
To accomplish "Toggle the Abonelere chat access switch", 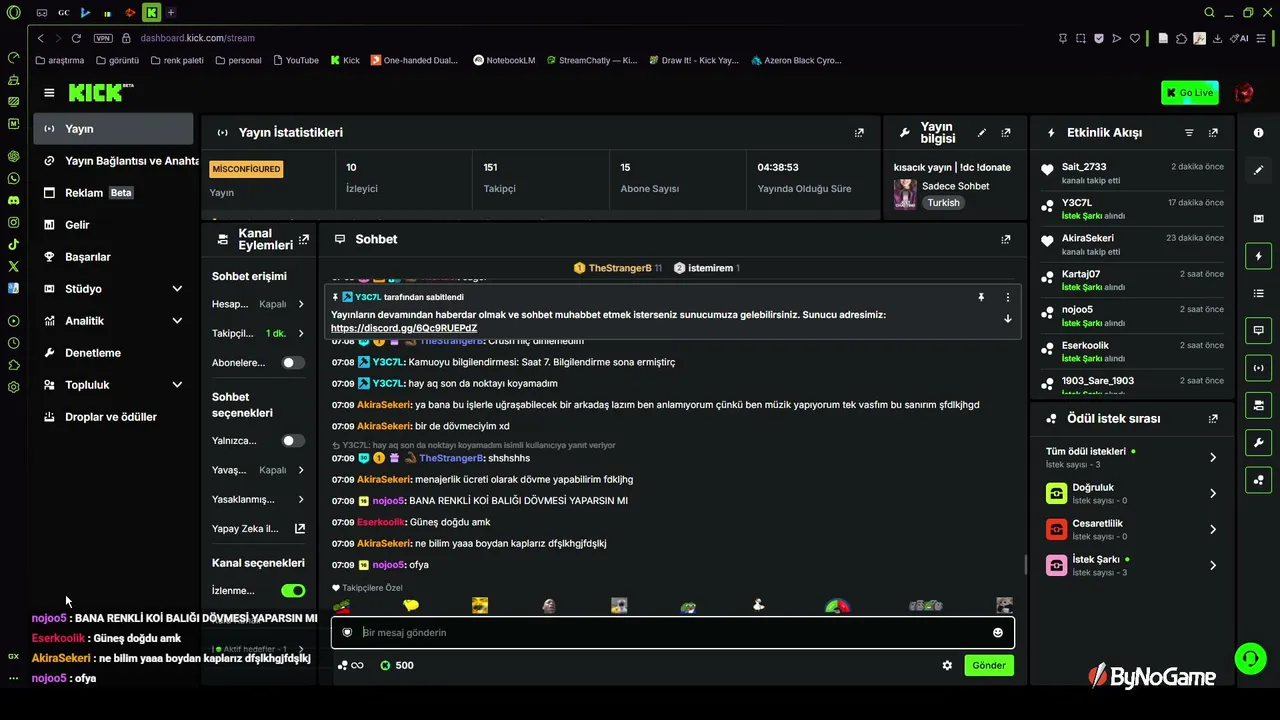I will pyautogui.click(x=293, y=363).
